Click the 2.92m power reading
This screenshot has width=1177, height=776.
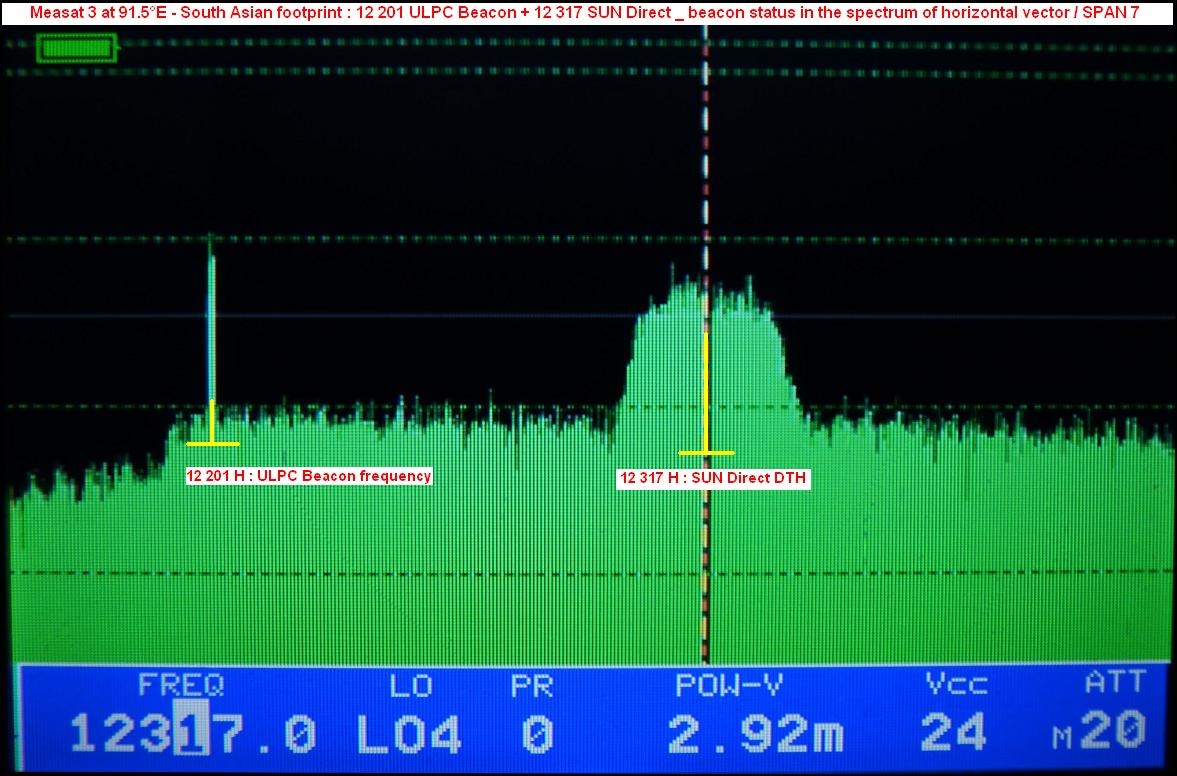click(755, 735)
